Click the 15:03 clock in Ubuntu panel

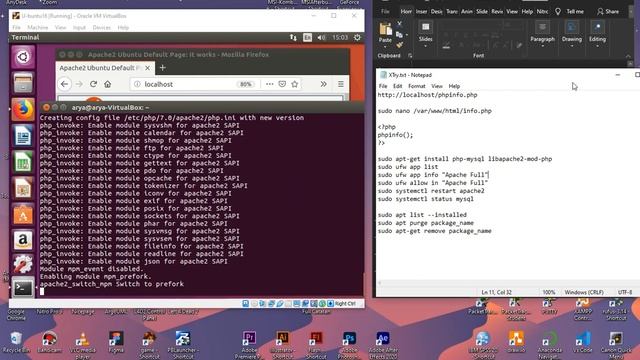point(340,38)
